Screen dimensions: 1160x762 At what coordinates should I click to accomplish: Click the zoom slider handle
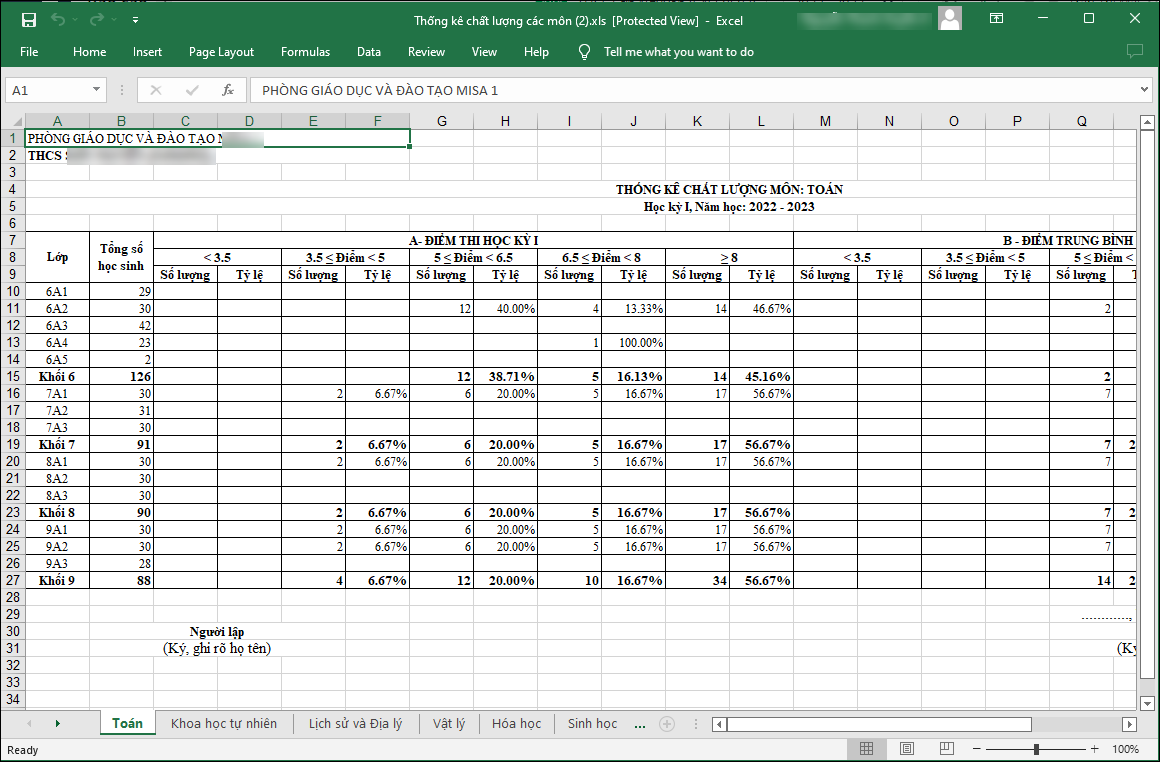(1036, 749)
